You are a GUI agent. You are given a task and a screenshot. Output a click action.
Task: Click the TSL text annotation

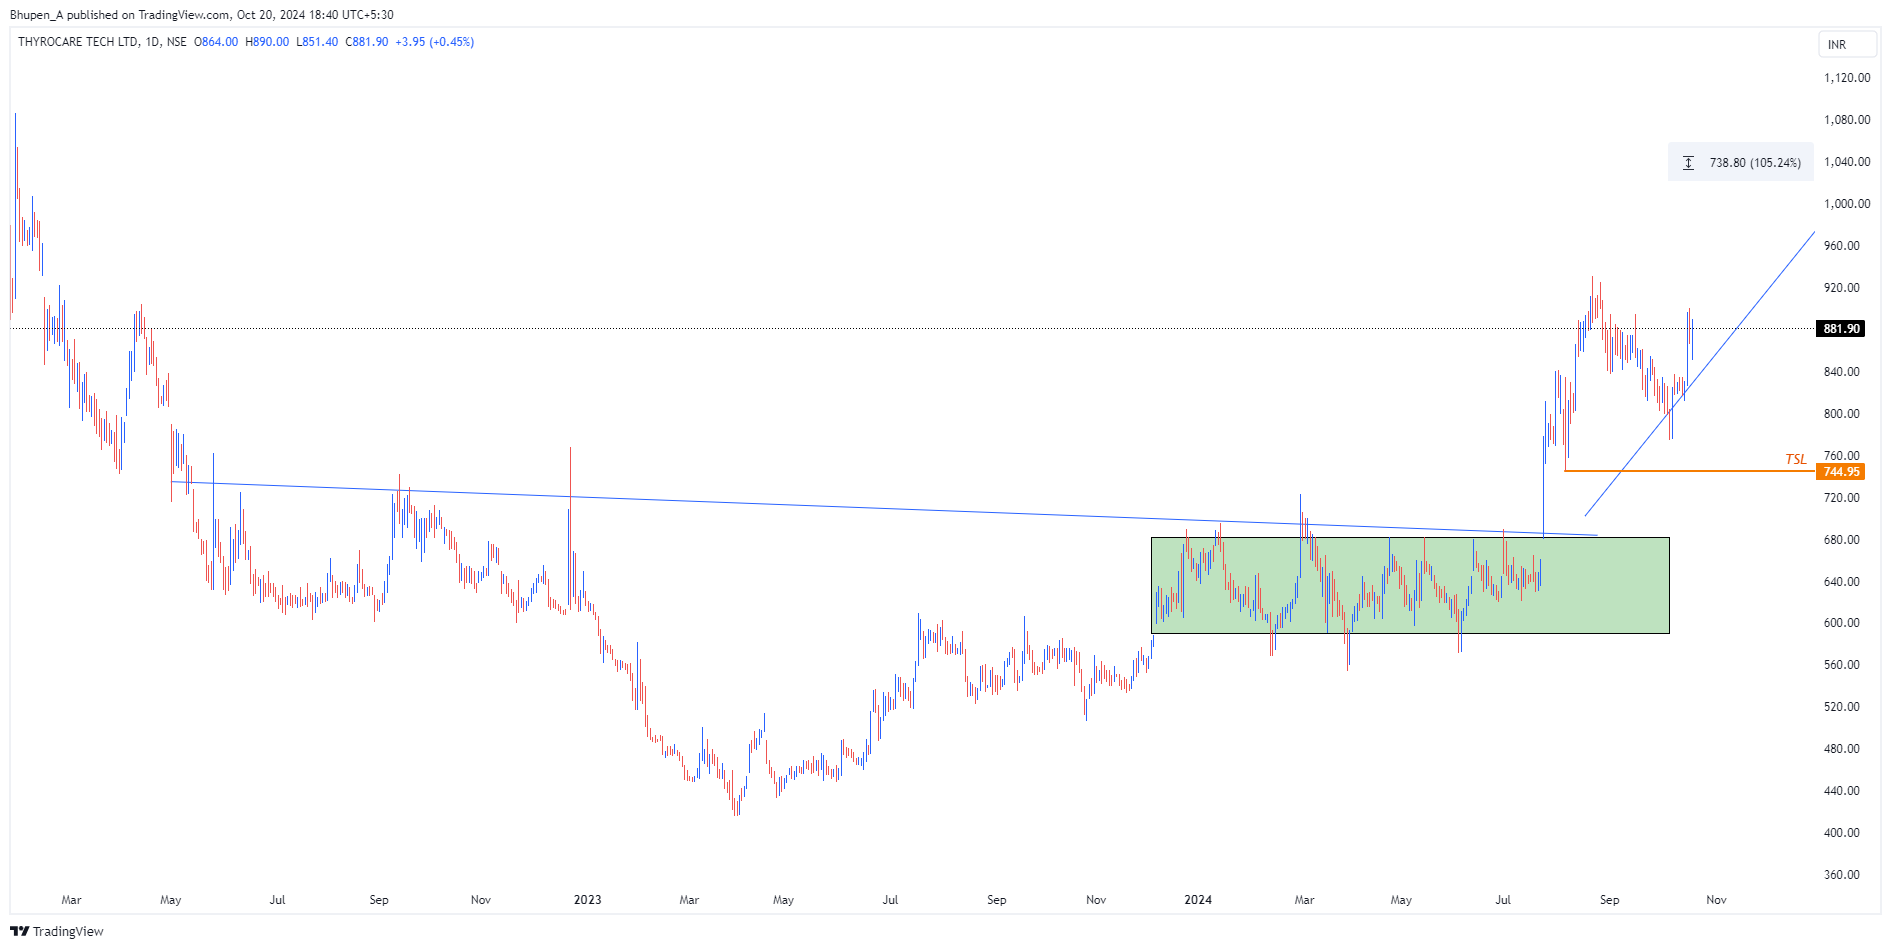[x=1796, y=459]
